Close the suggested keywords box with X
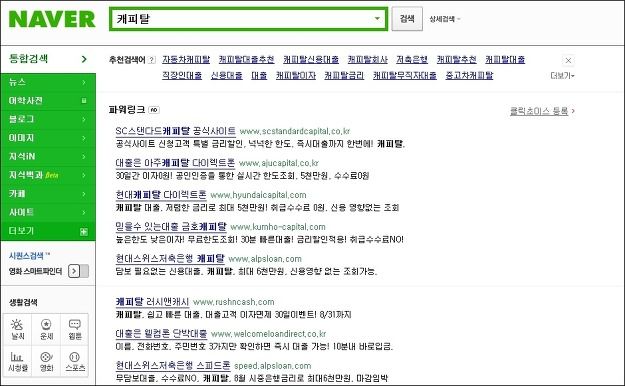The width and height of the screenshot is (625, 386). (x=568, y=60)
